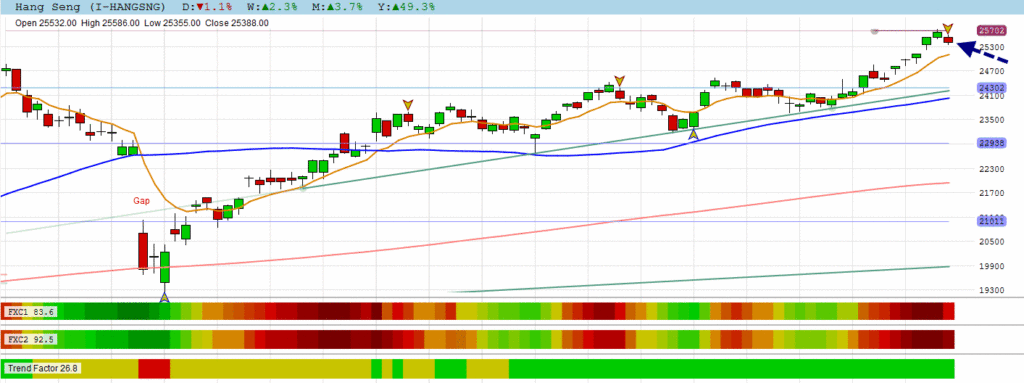Click the 'Open 25532.00' readout

coord(46,23)
